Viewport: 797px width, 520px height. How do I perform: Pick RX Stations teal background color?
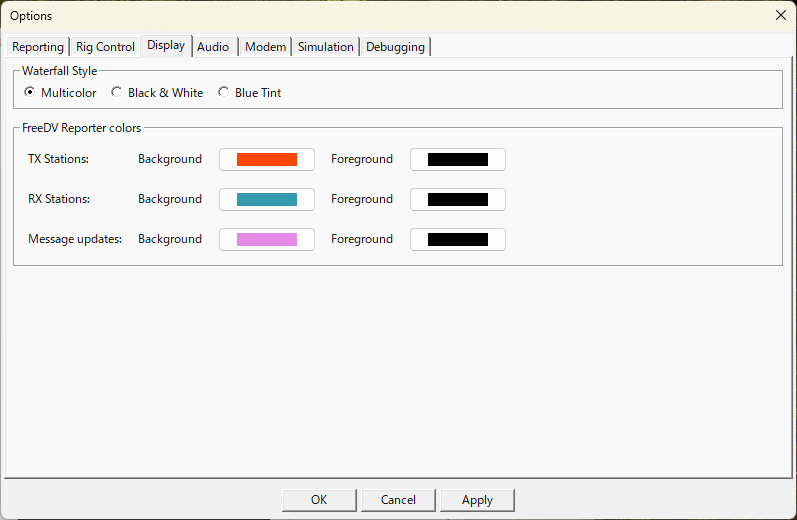click(x=267, y=199)
